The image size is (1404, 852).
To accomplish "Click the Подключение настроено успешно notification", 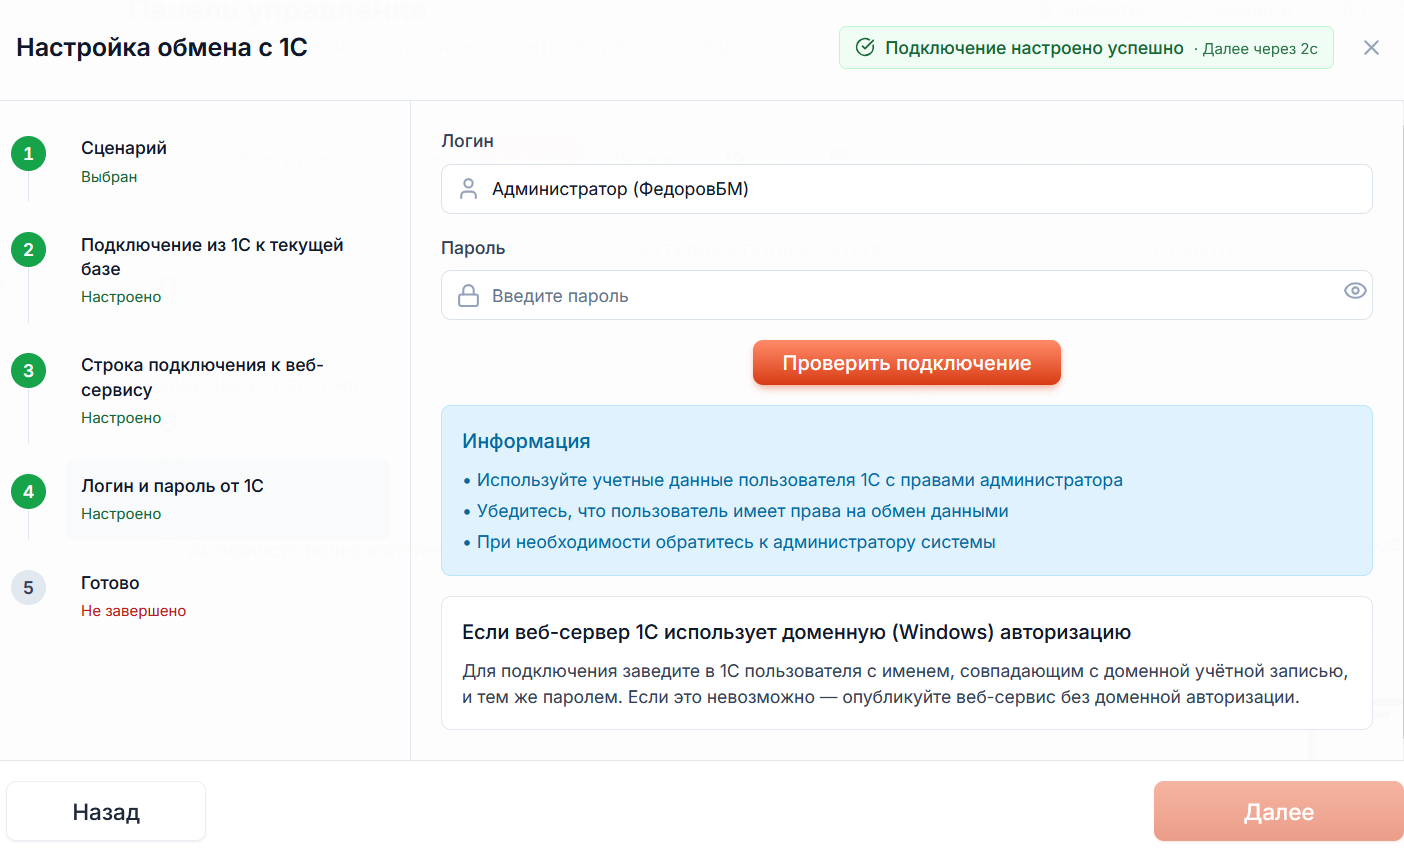I will coord(1086,48).
